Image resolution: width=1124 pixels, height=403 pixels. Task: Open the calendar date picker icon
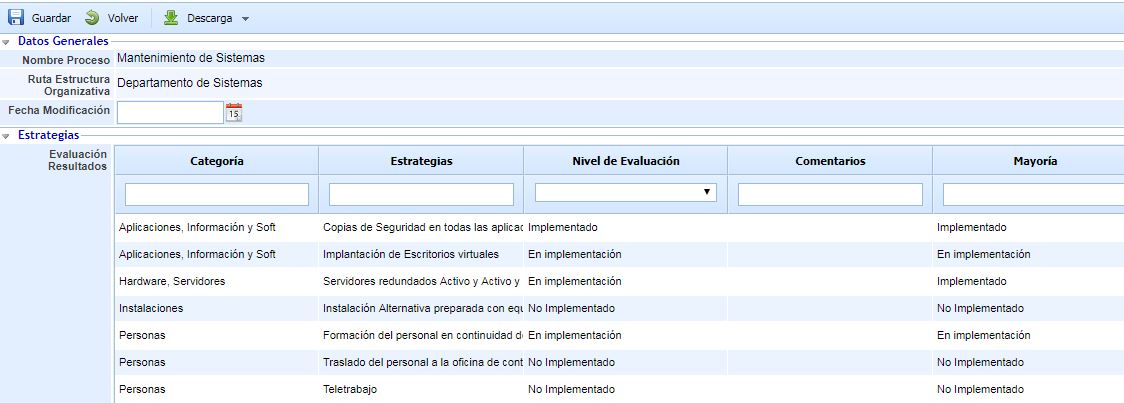click(234, 112)
